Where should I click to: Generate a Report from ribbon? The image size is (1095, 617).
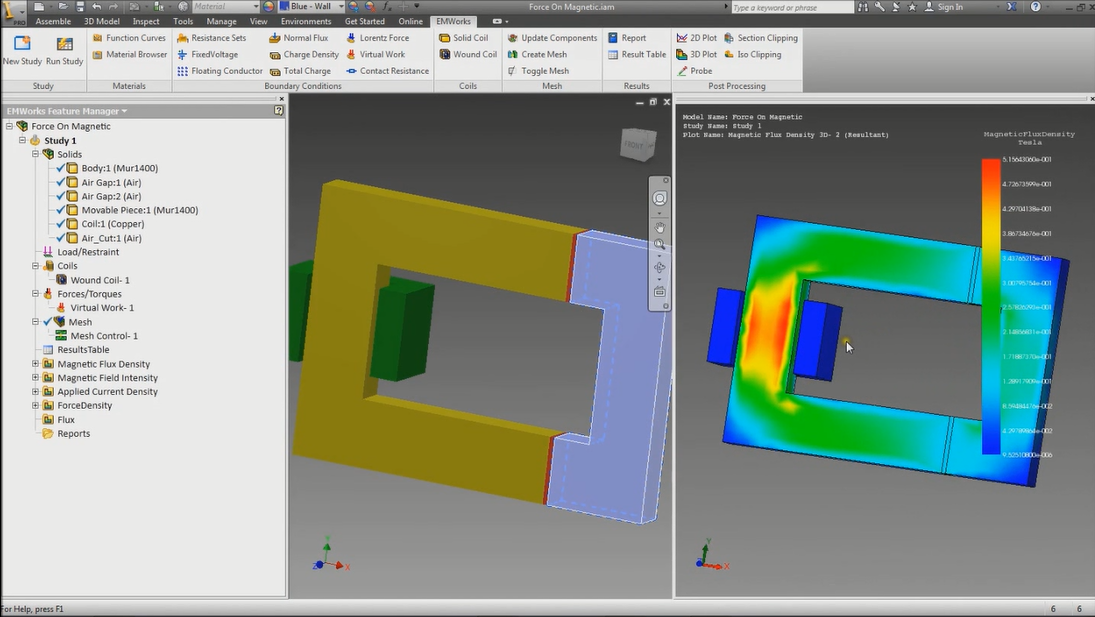coord(627,38)
